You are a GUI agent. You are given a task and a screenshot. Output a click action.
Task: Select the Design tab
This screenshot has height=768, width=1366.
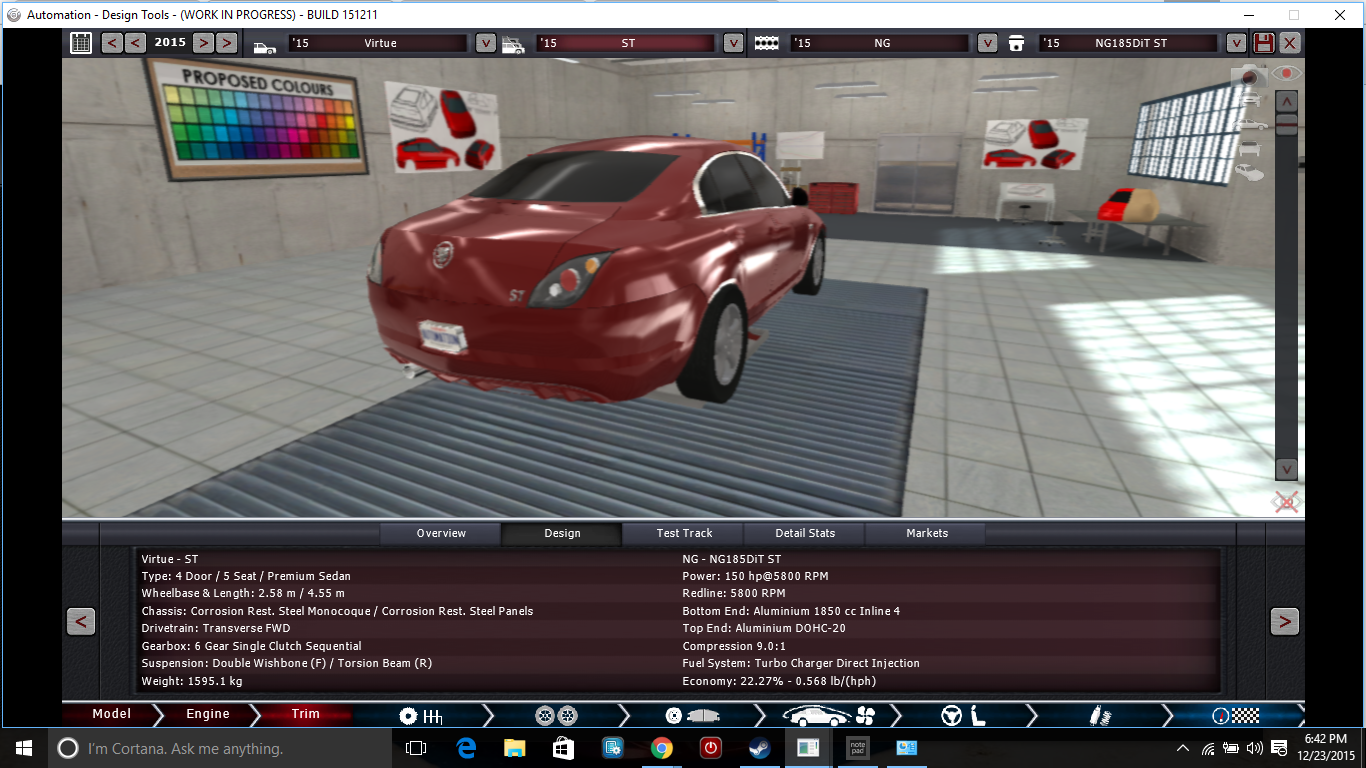[x=562, y=533]
